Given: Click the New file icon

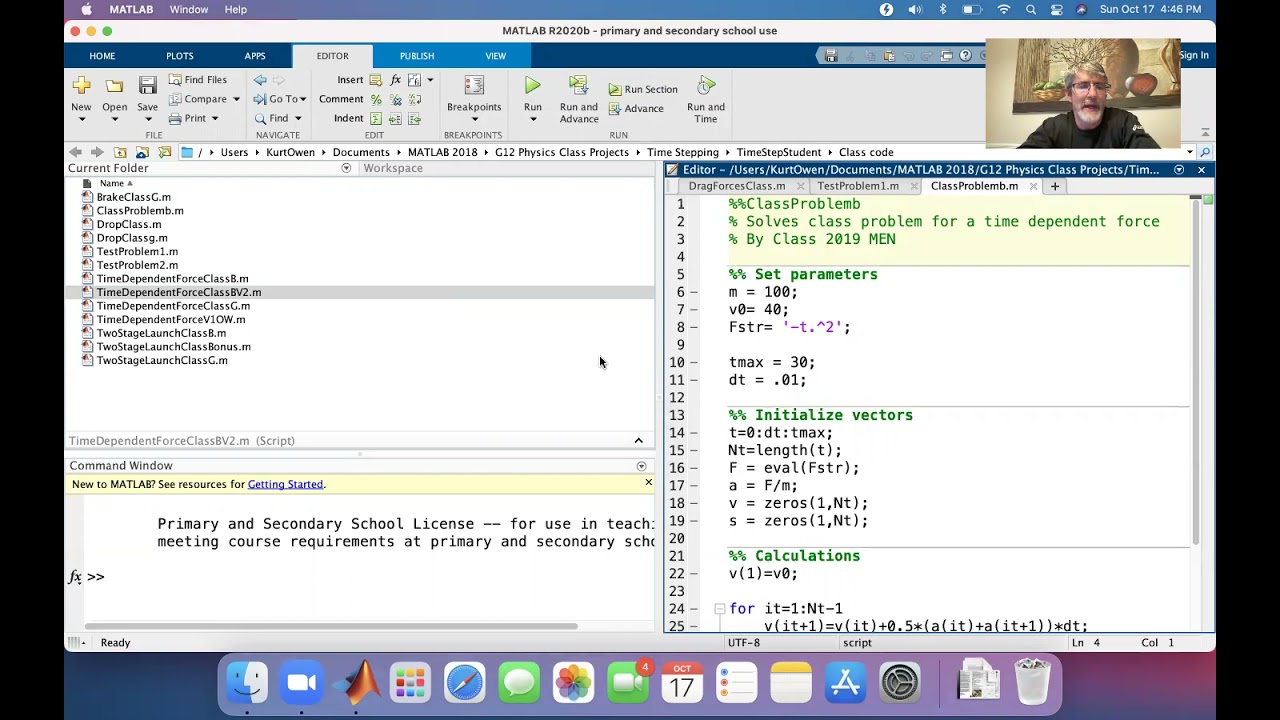Looking at the screenshot, I should (x=81, y=86).
